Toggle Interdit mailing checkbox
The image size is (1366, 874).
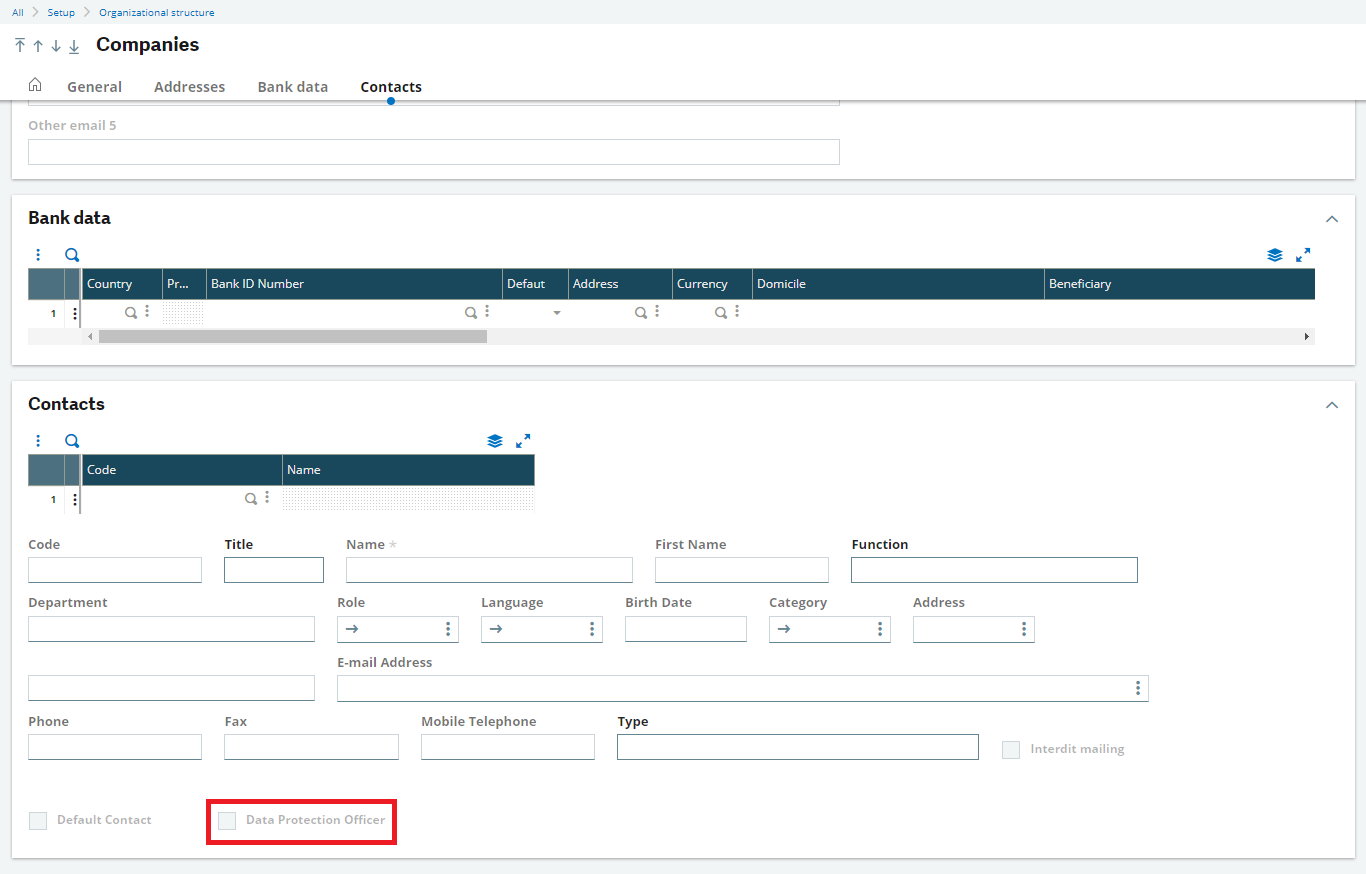(x=1011, y=749)
